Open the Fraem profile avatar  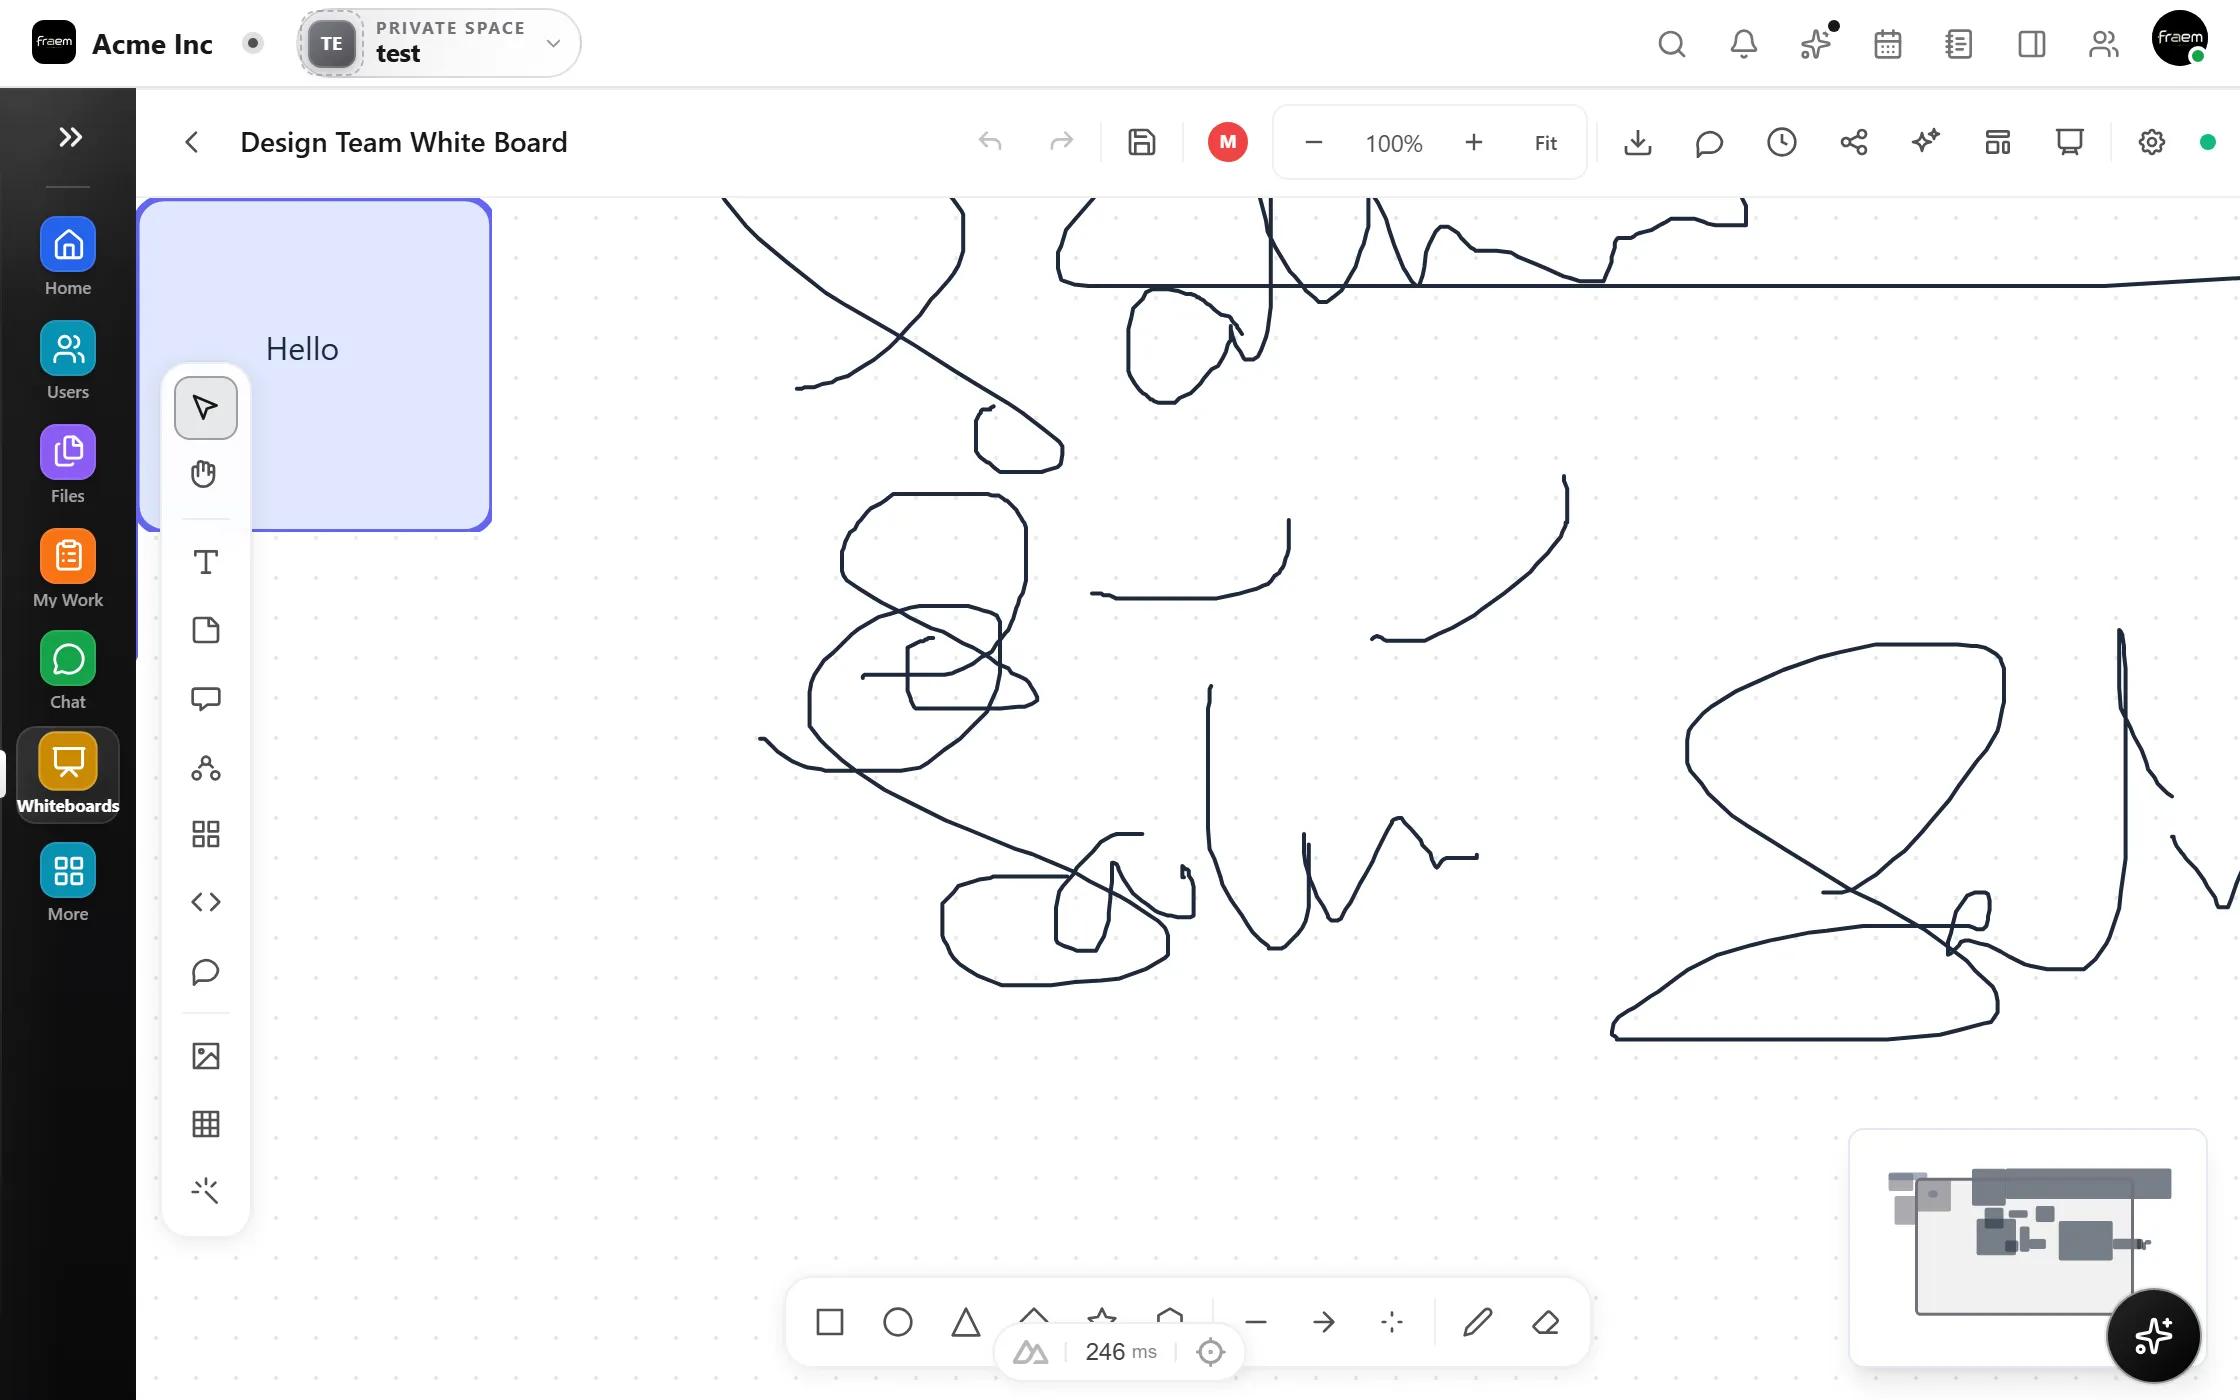2180,40
